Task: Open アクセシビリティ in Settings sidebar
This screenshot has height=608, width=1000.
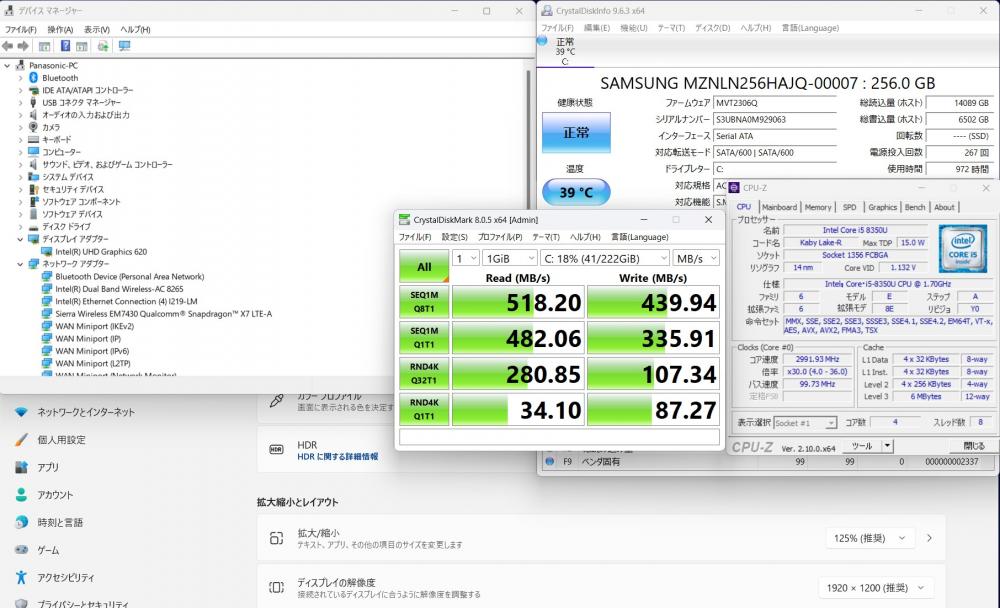Action: (x=54, y=577)
